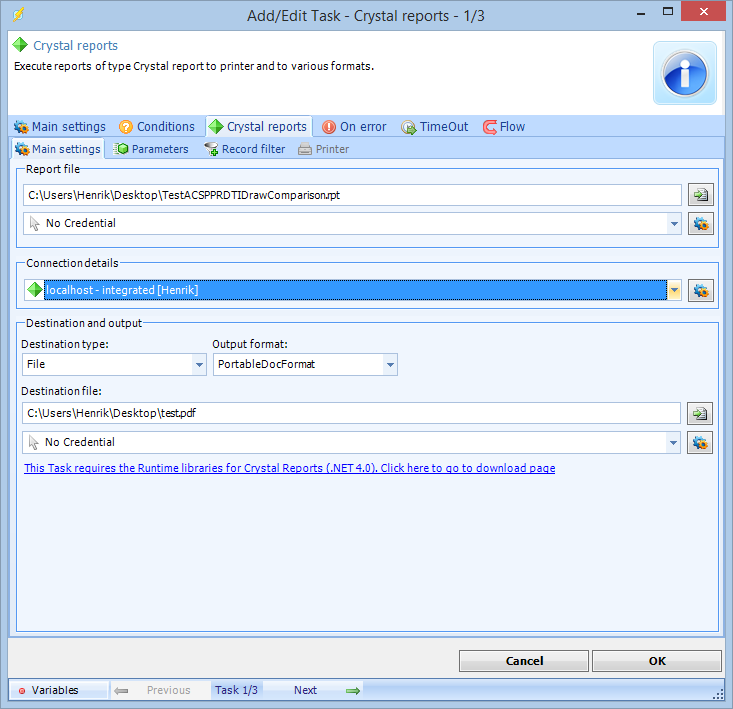The height and width of the screenshot is (709, 733).
Task: Click the green Next arrow icon
Action: pyautogui.click(x=352, y=690)
